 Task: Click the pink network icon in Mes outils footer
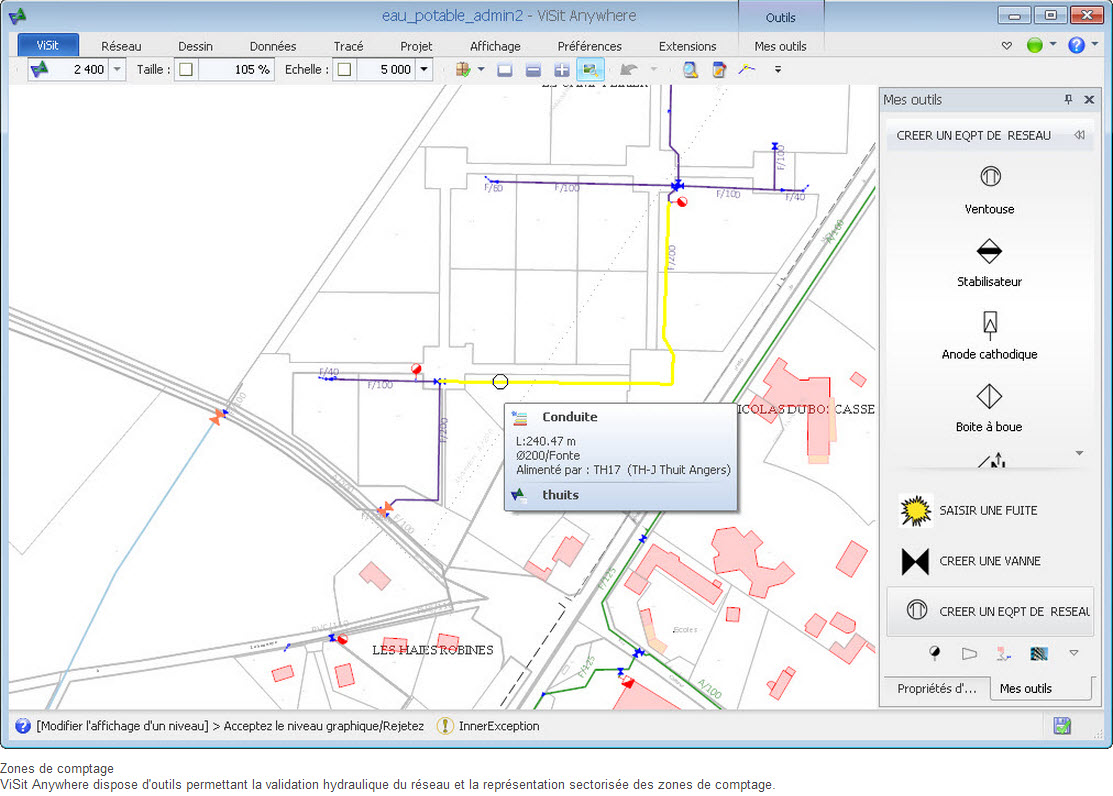(1003, 653)
